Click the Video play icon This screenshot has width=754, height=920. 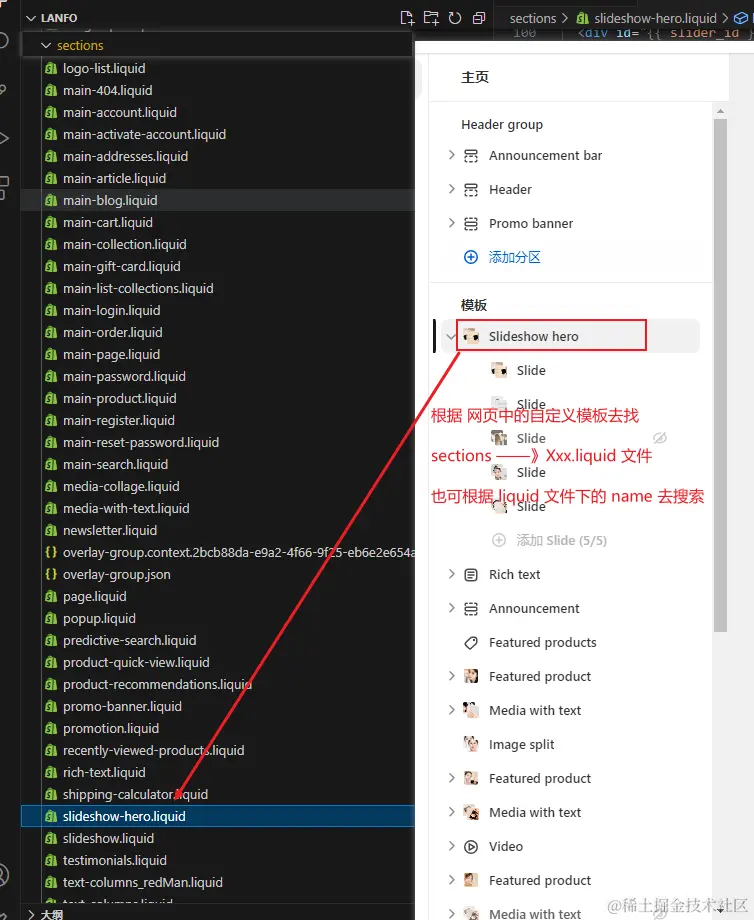click(471, 847)
